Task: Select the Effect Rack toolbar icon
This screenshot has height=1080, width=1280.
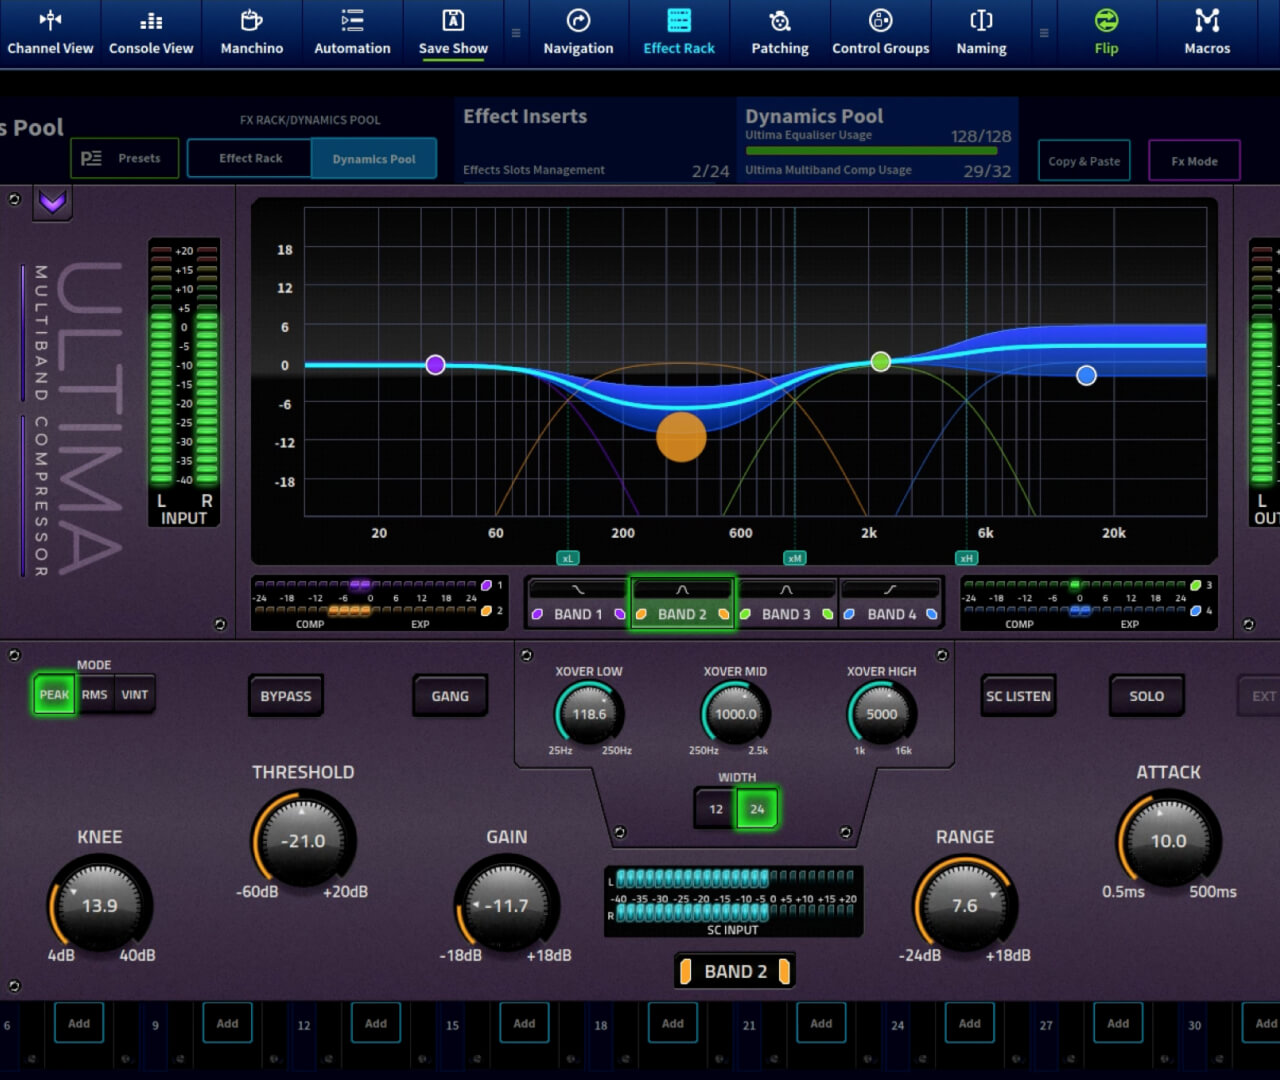Action: coord(679,33)
